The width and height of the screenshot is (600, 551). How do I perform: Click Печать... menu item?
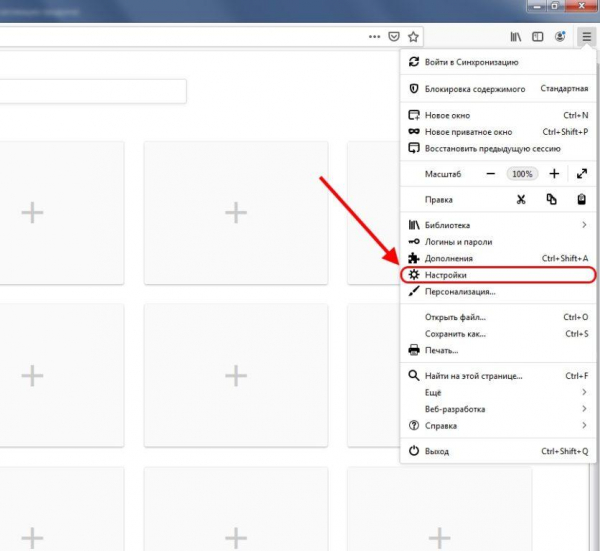498,350
